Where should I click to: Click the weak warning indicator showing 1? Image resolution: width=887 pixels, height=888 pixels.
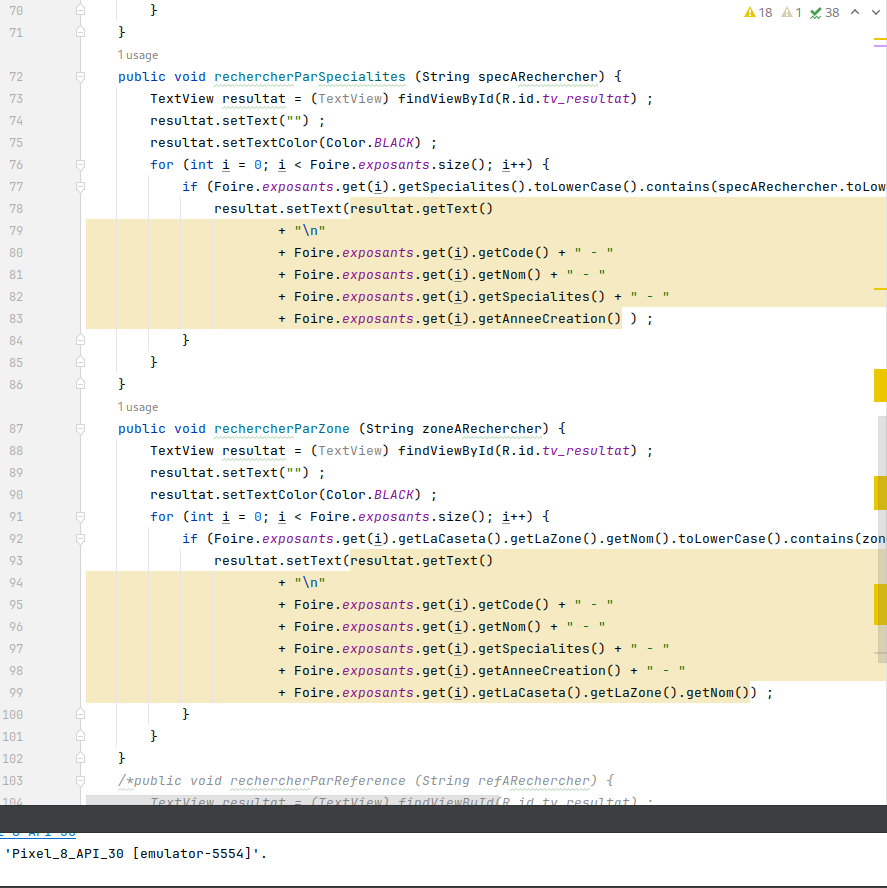pos(792,13)
